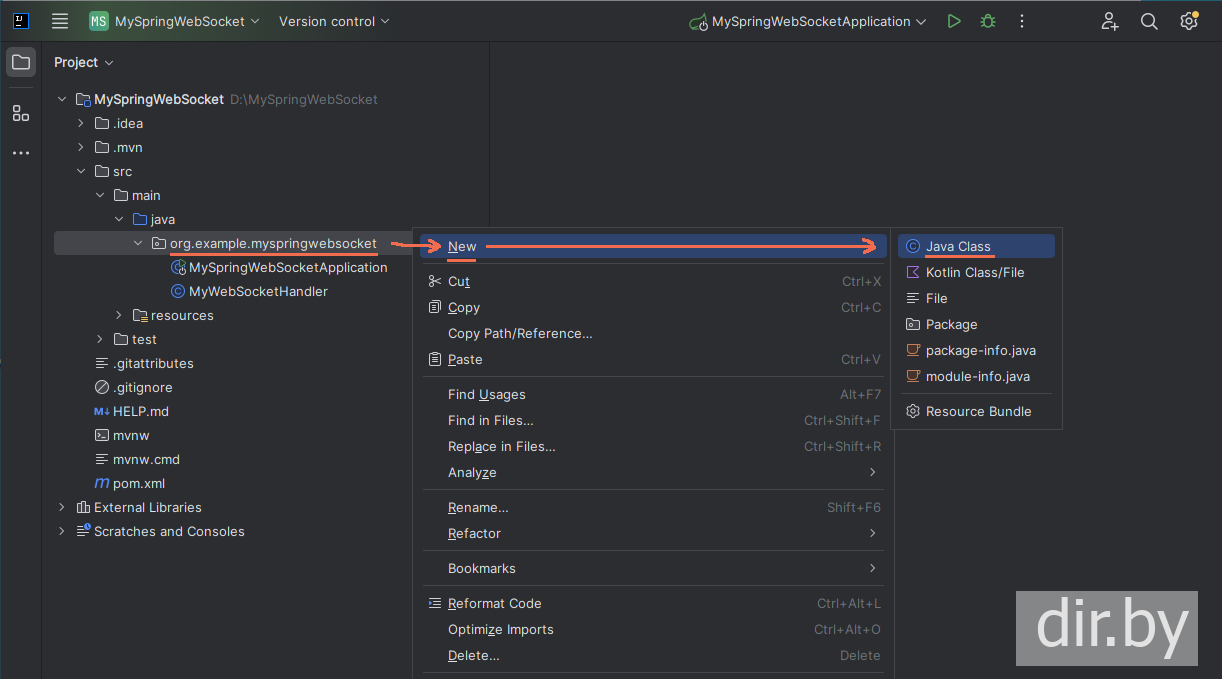Open Code With Me add-user icon
The height and width of the screenshot is (679, 1222).
pos(1110,21)
